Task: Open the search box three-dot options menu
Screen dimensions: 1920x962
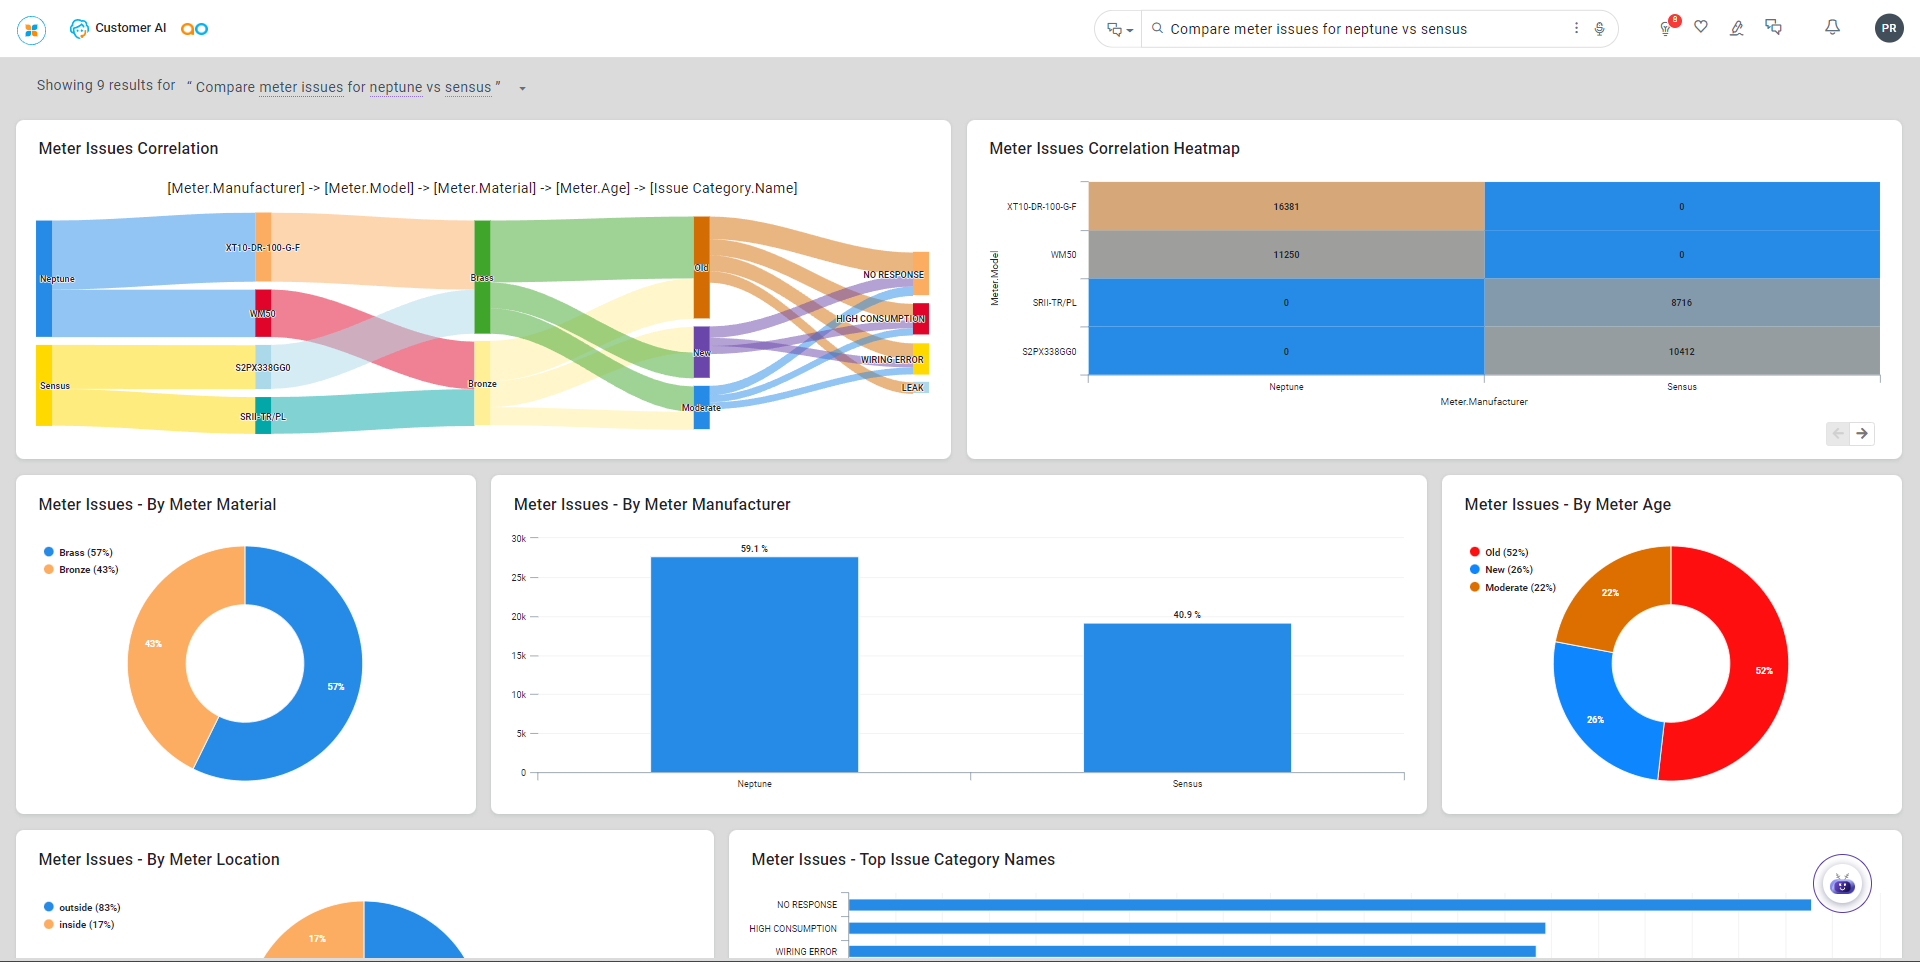Action: click(x=1576, y=28)
